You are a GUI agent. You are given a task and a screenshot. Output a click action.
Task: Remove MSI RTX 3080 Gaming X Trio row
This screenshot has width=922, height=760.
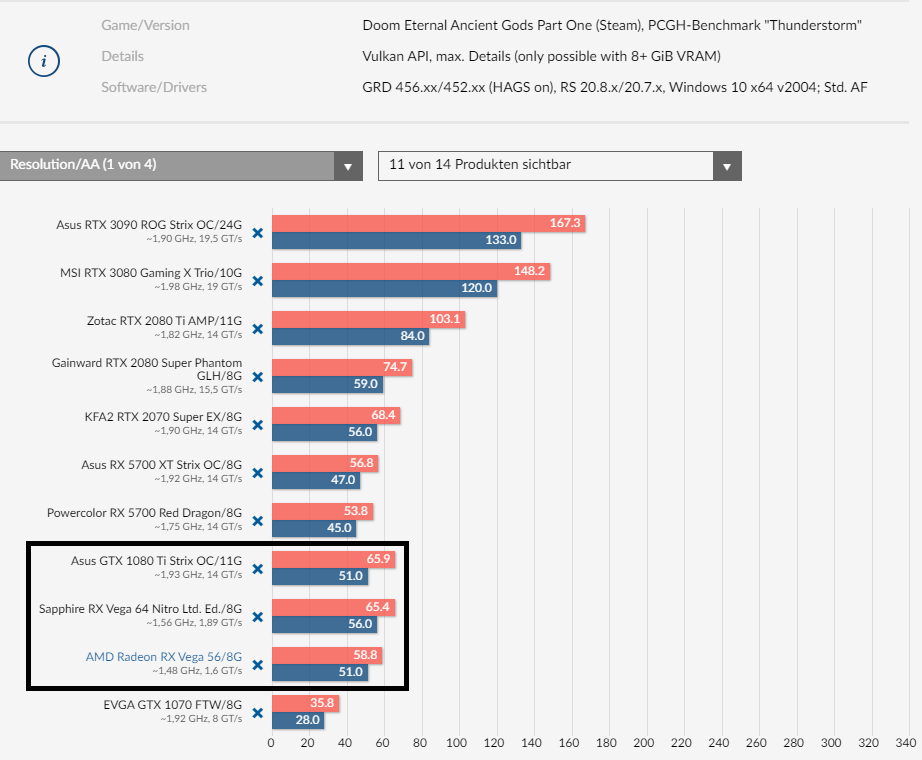coord(258,281)
